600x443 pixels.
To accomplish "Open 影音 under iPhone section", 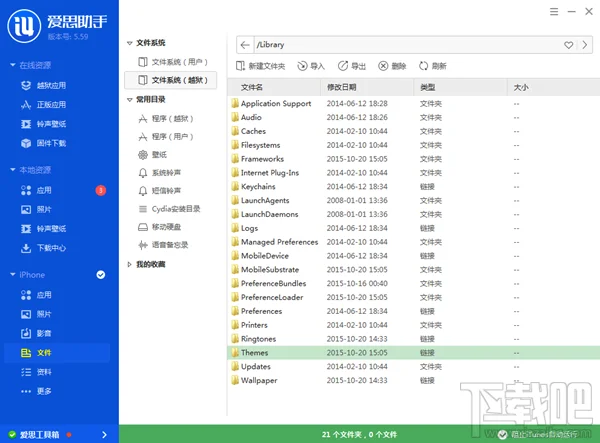I will click(x=36, y=333).
